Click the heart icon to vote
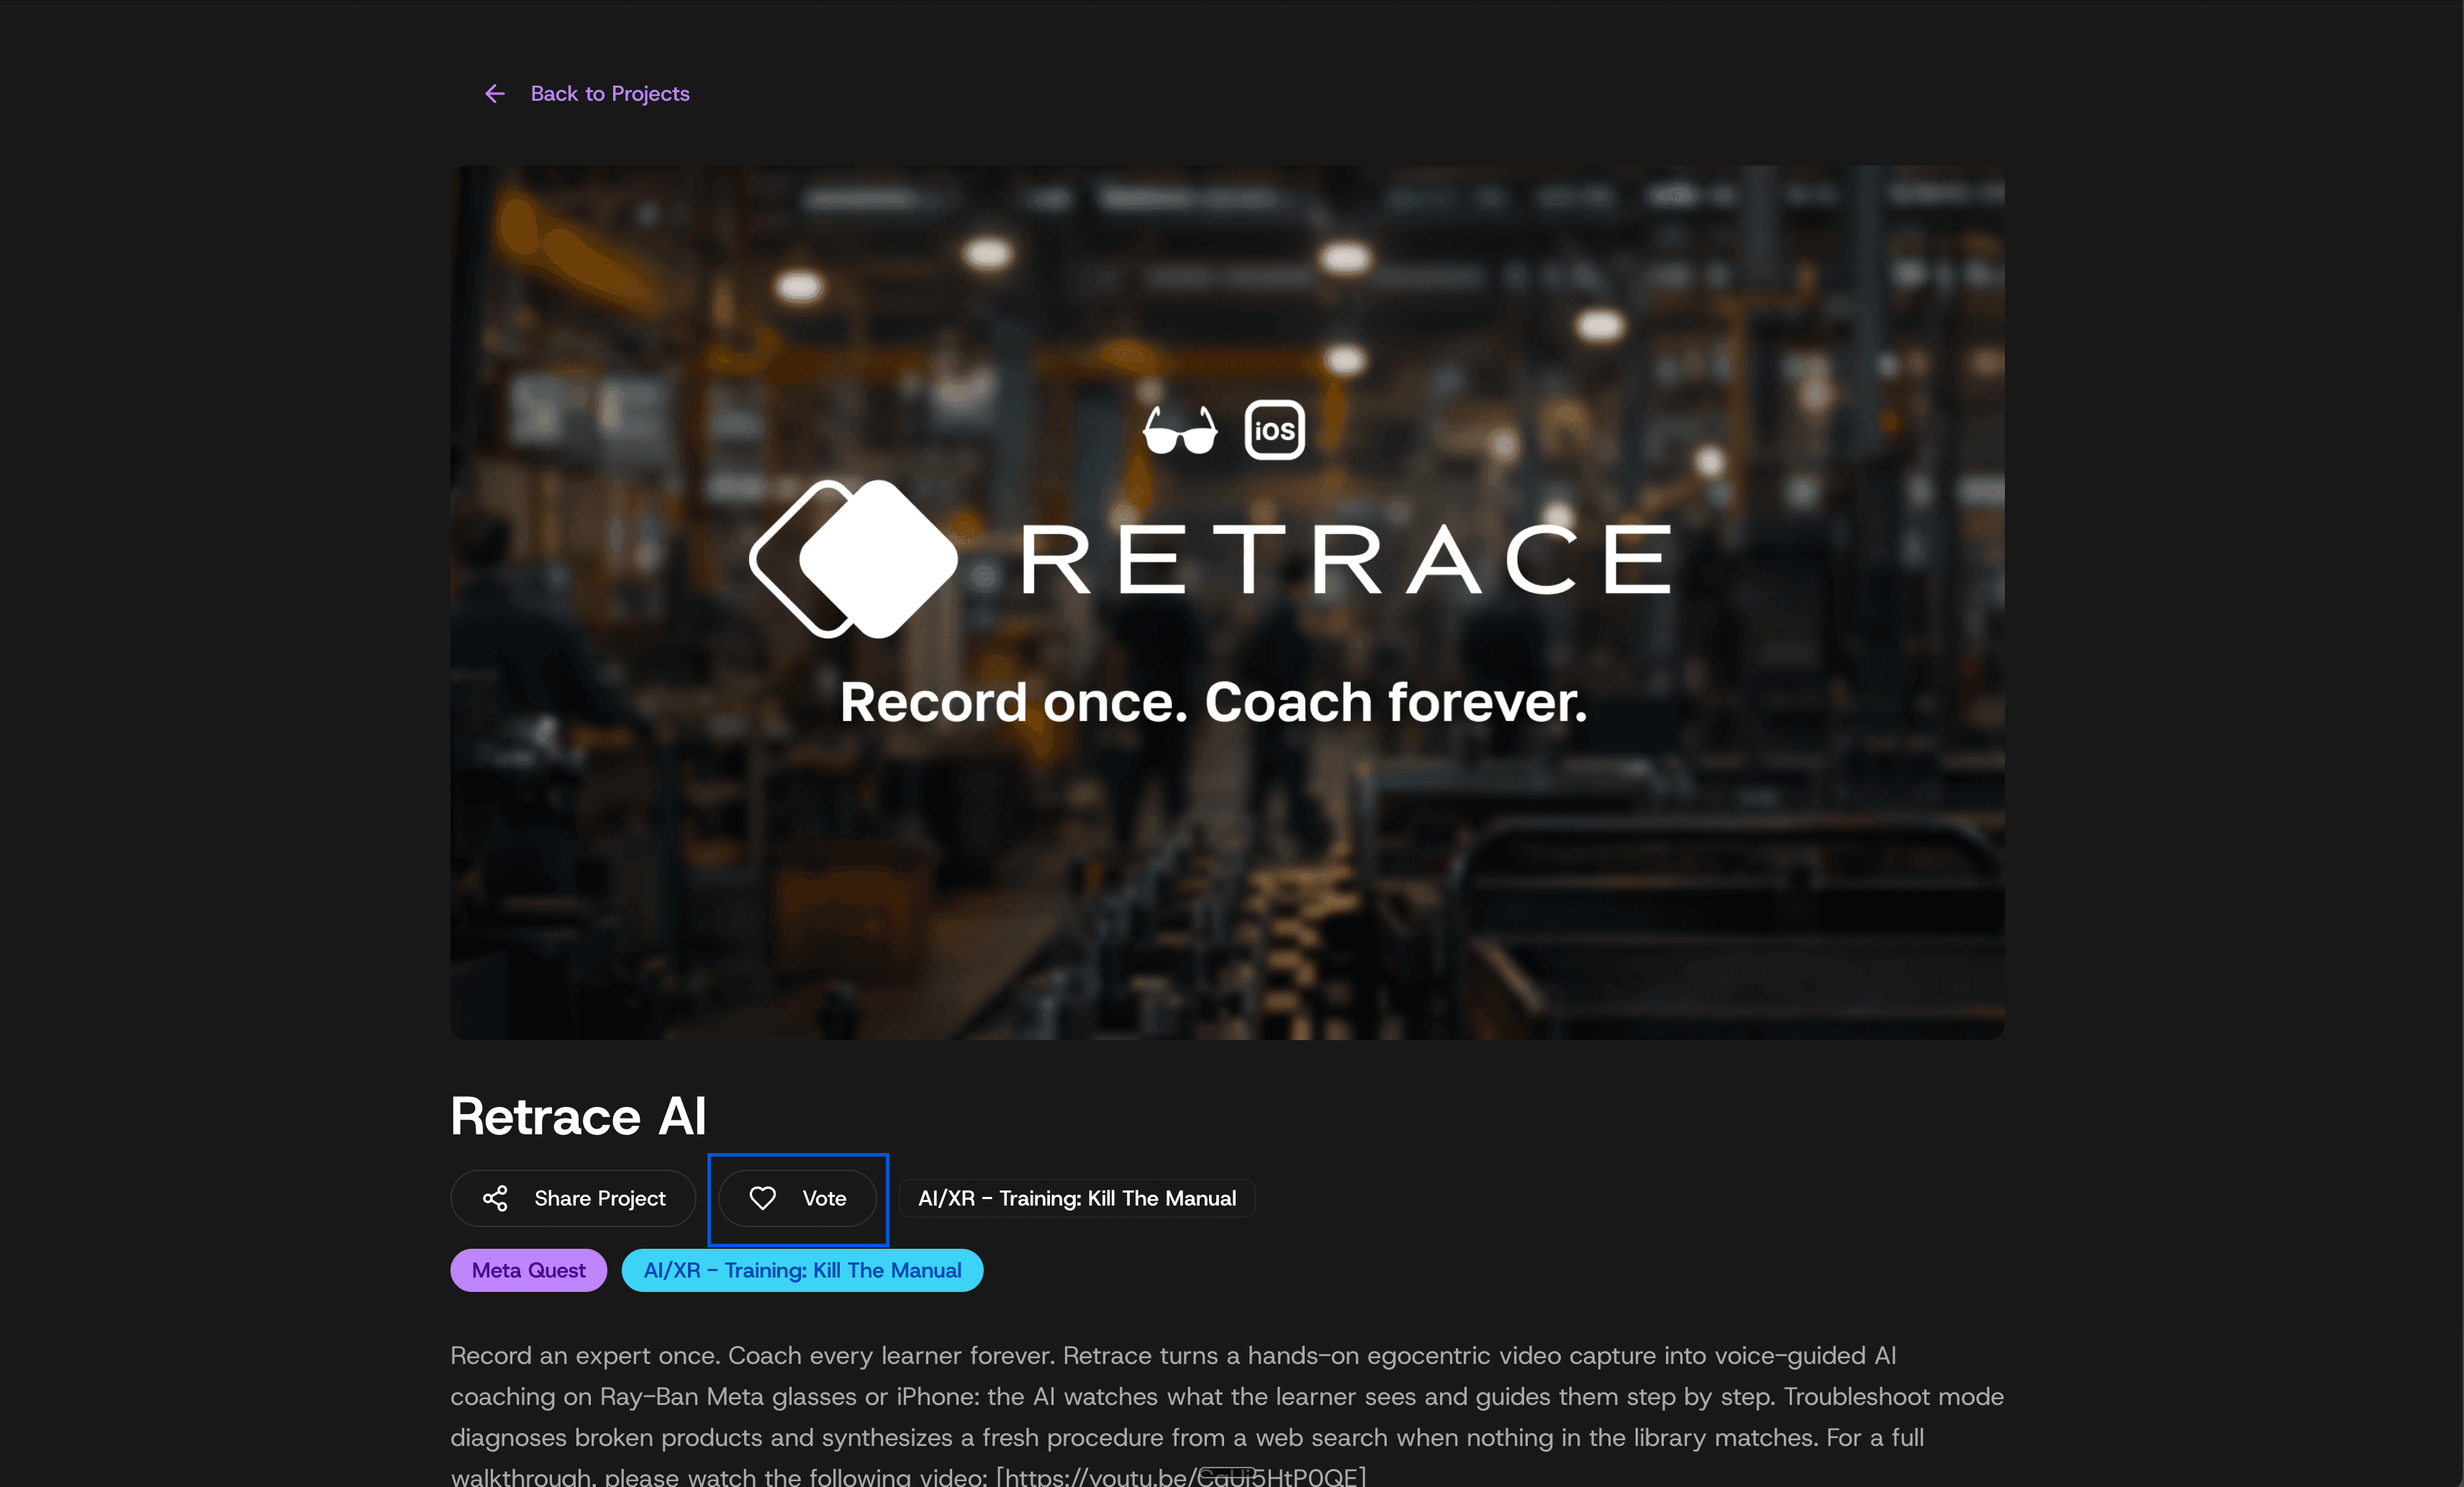This screenshot has width=2464, height=1487. (x=763, y=1198)
